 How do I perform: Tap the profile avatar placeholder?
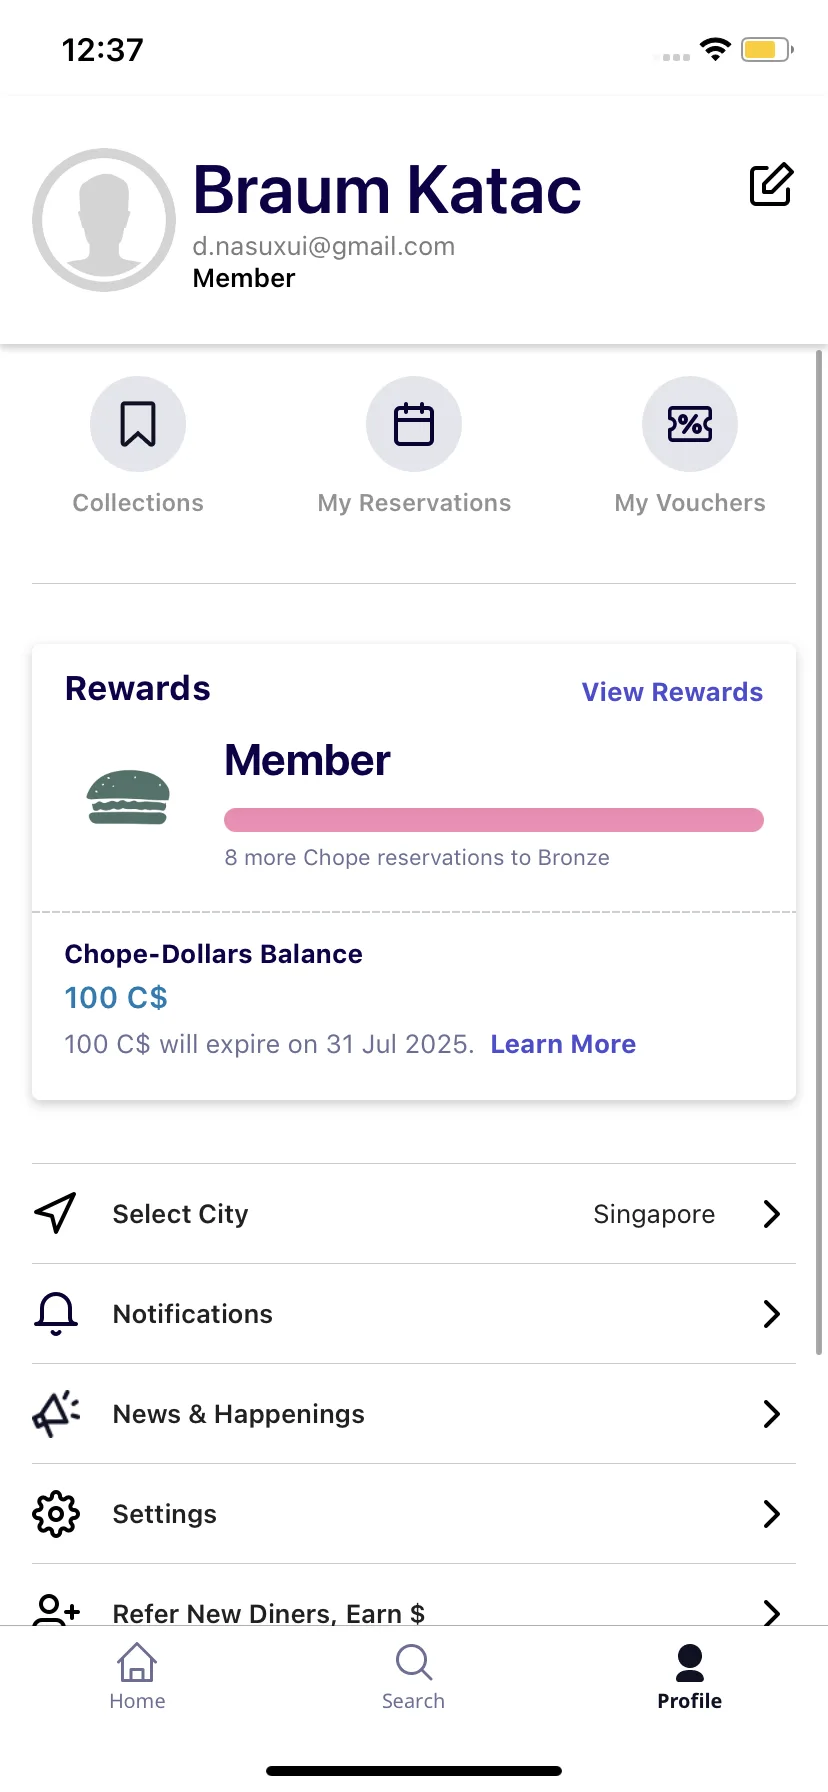click(104, 220)
